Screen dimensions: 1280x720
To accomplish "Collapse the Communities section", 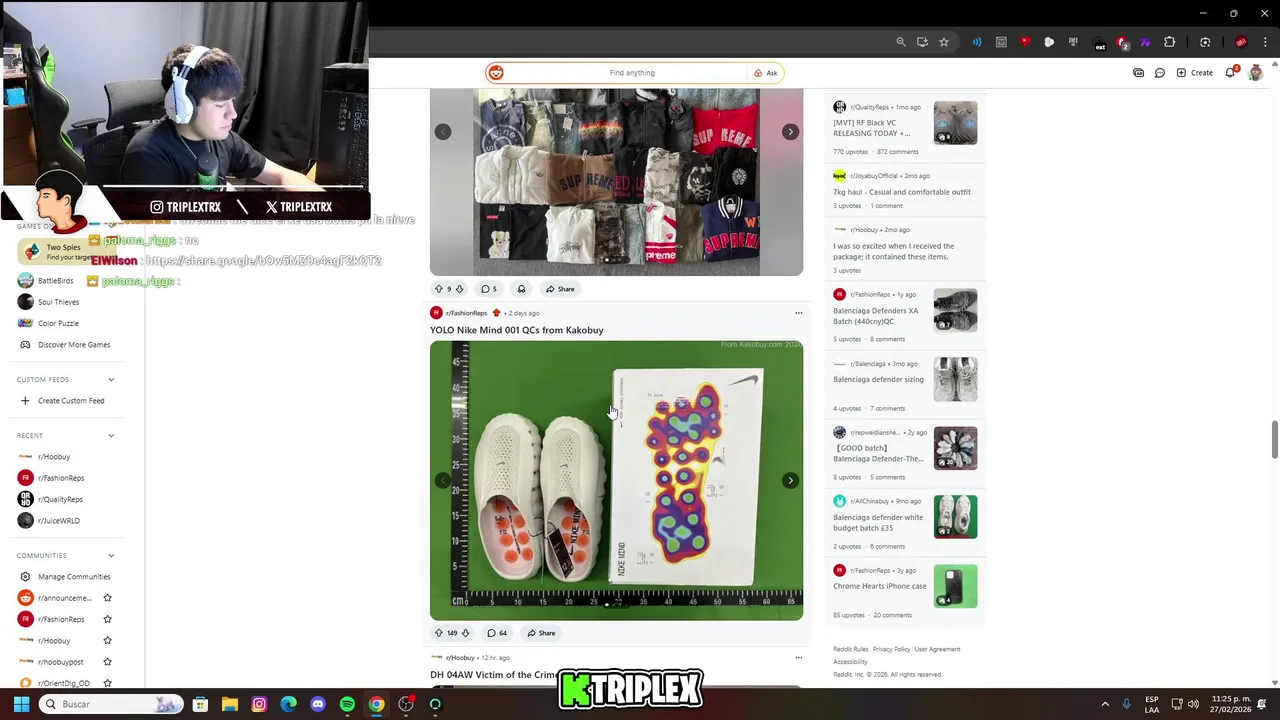I will [111, 556].
